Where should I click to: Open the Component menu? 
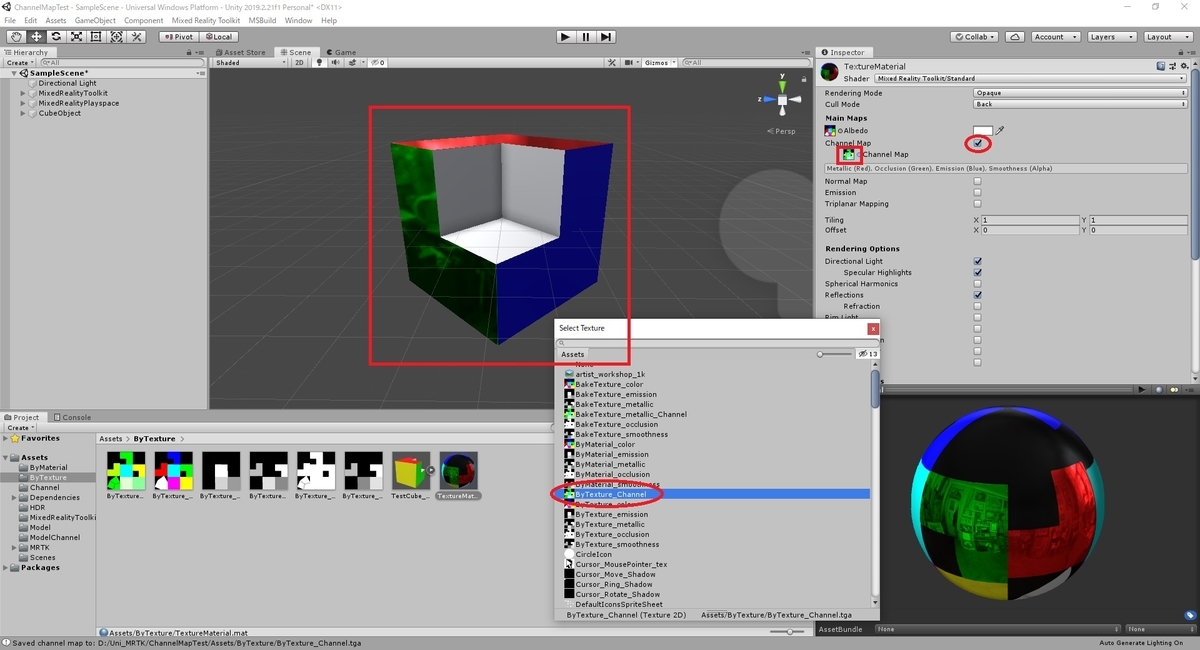coord(143,20)
